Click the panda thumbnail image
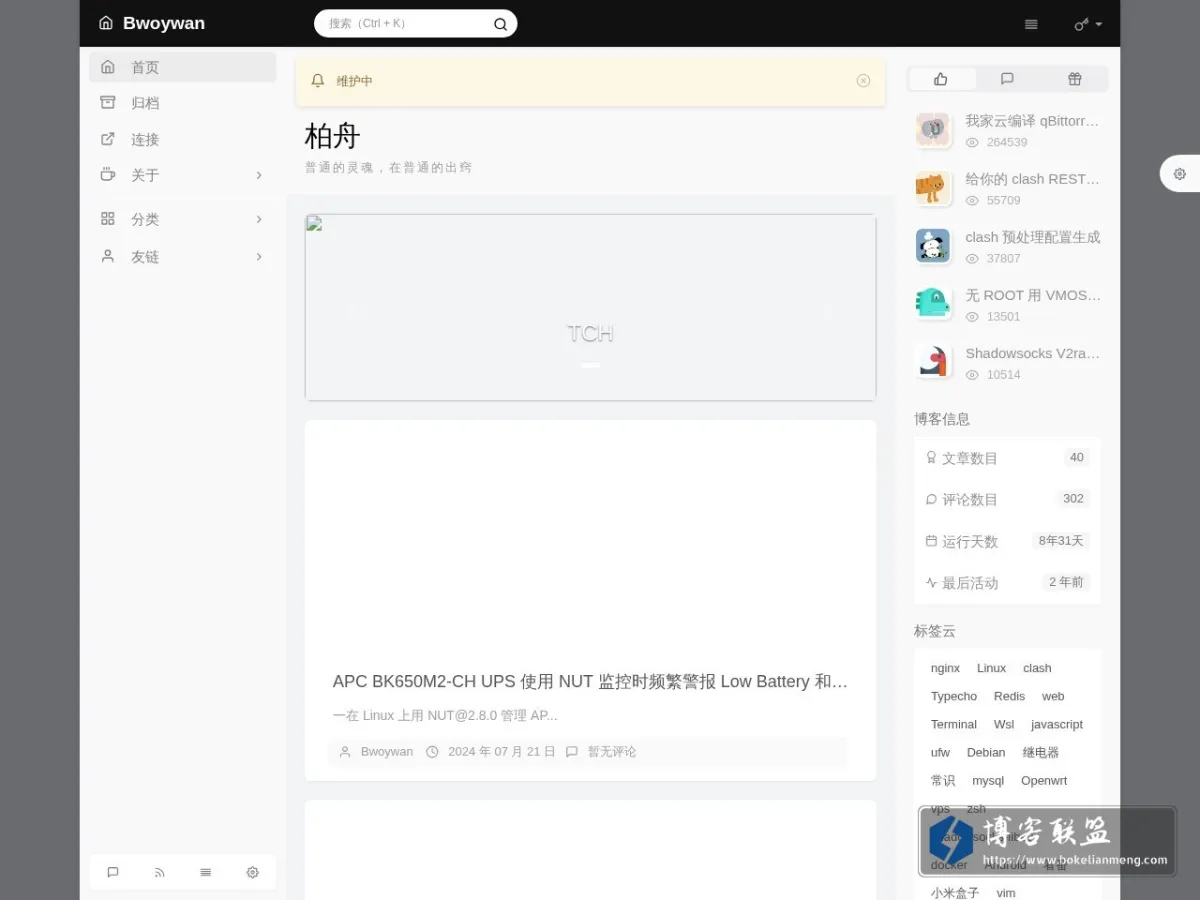This screenshot has height=900, width=1200. coord(933,246)
